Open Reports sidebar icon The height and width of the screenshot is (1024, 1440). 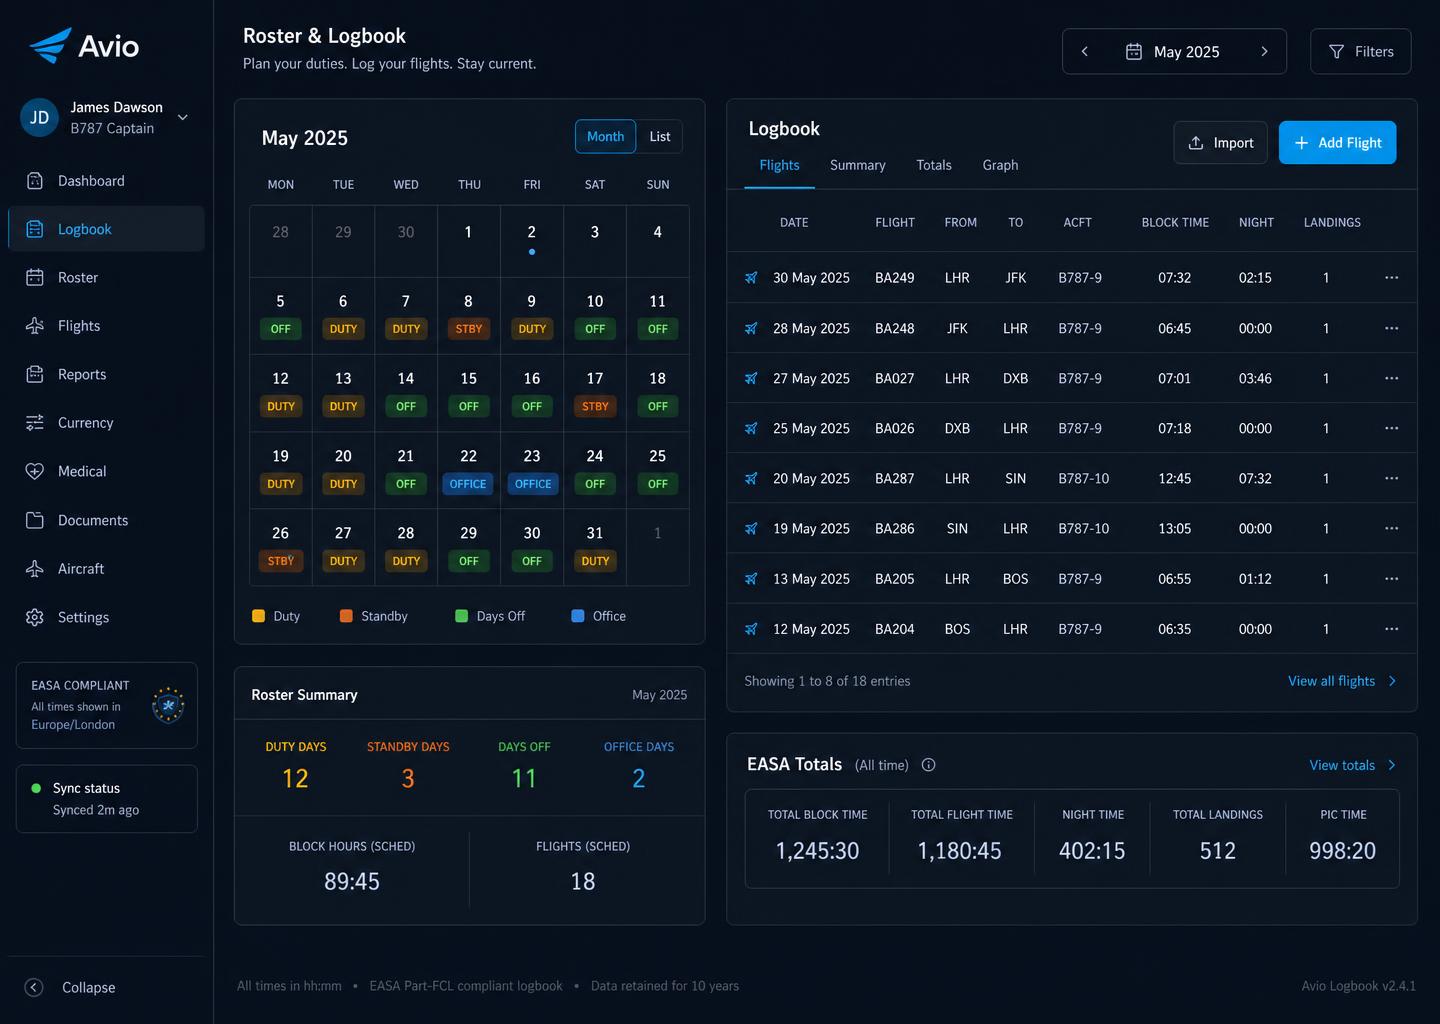[35, 375]
